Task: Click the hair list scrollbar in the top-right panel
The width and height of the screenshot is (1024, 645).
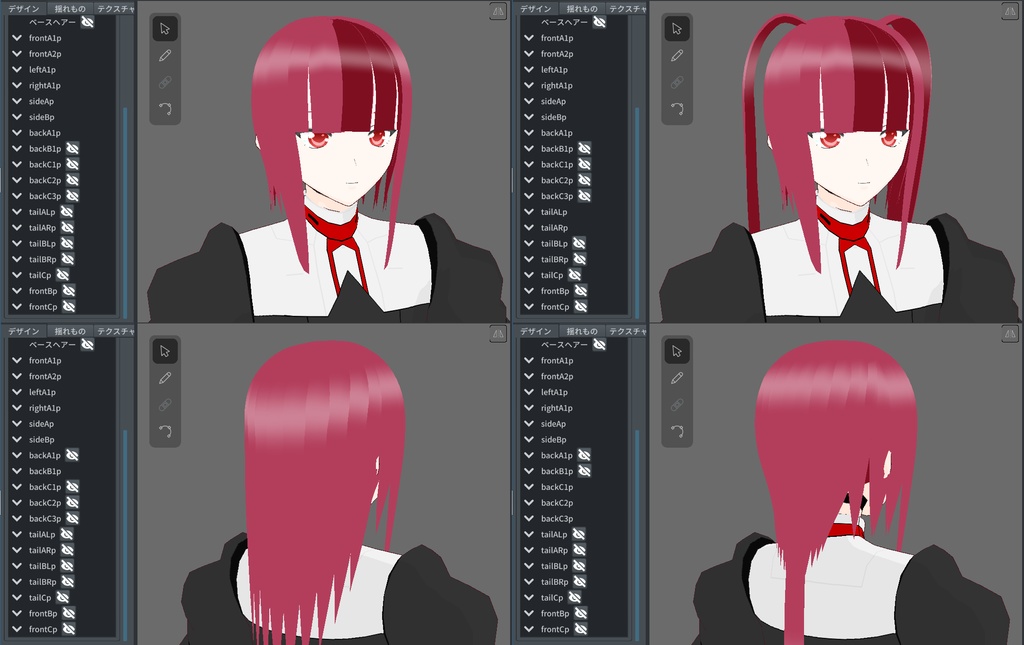Action: [637, 211]
